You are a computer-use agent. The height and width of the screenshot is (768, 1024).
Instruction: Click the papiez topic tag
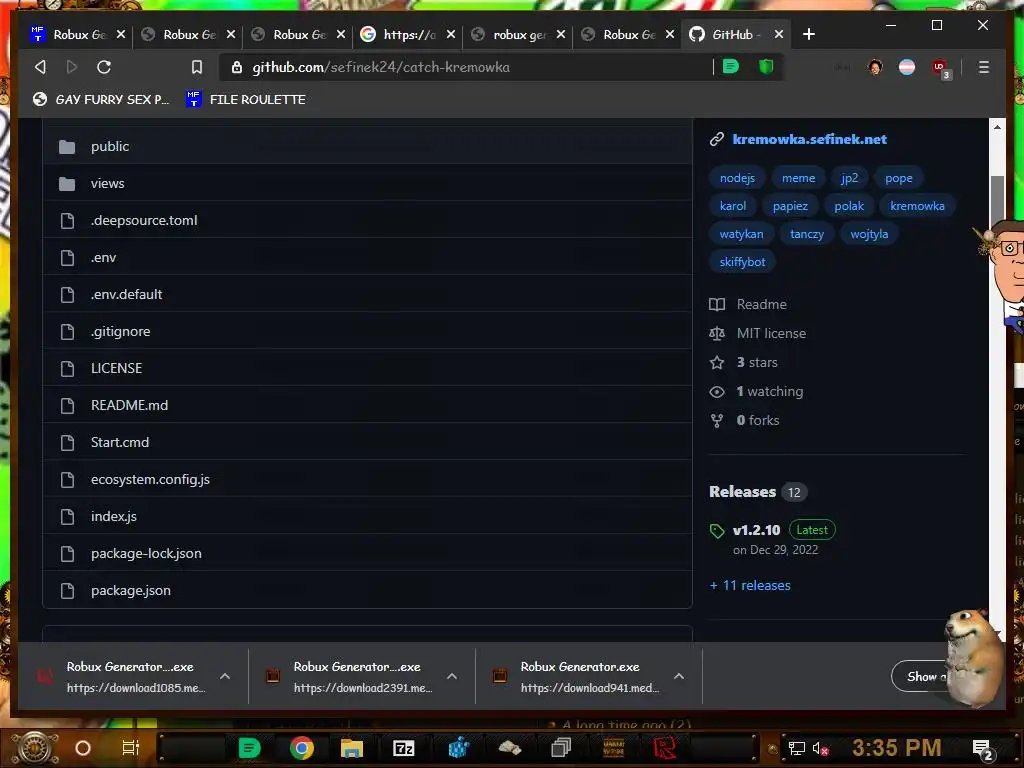tap(790, 206)
